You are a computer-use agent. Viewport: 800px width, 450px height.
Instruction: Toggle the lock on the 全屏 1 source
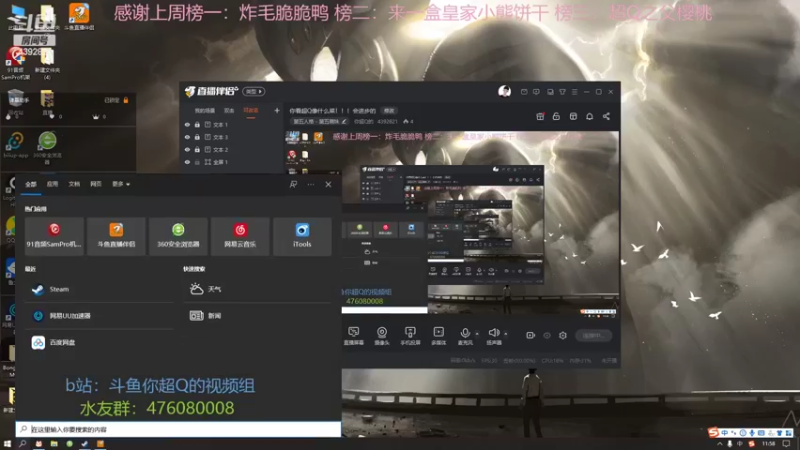[197, 162]
